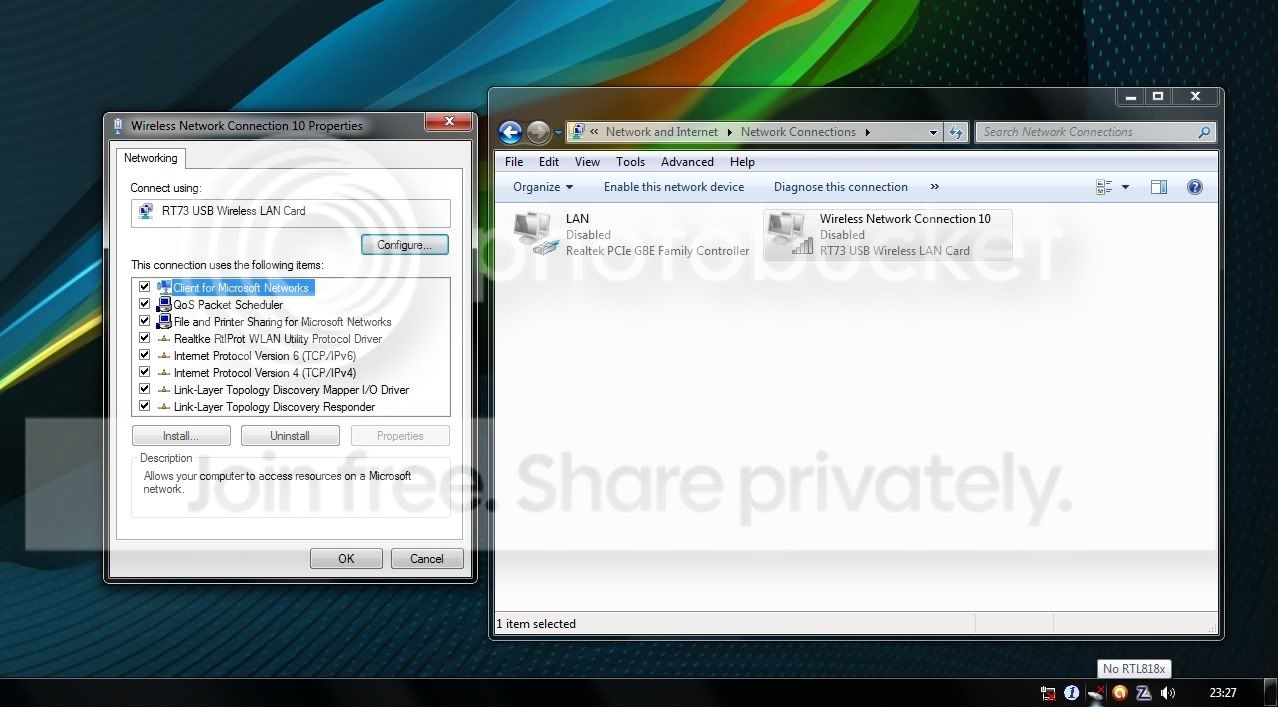This screenshot has height=720, width=1278.
Task: Uncheck 'Internet Protocol Version 4 (TCP/IPv4)'
Action: click(145, 372)
